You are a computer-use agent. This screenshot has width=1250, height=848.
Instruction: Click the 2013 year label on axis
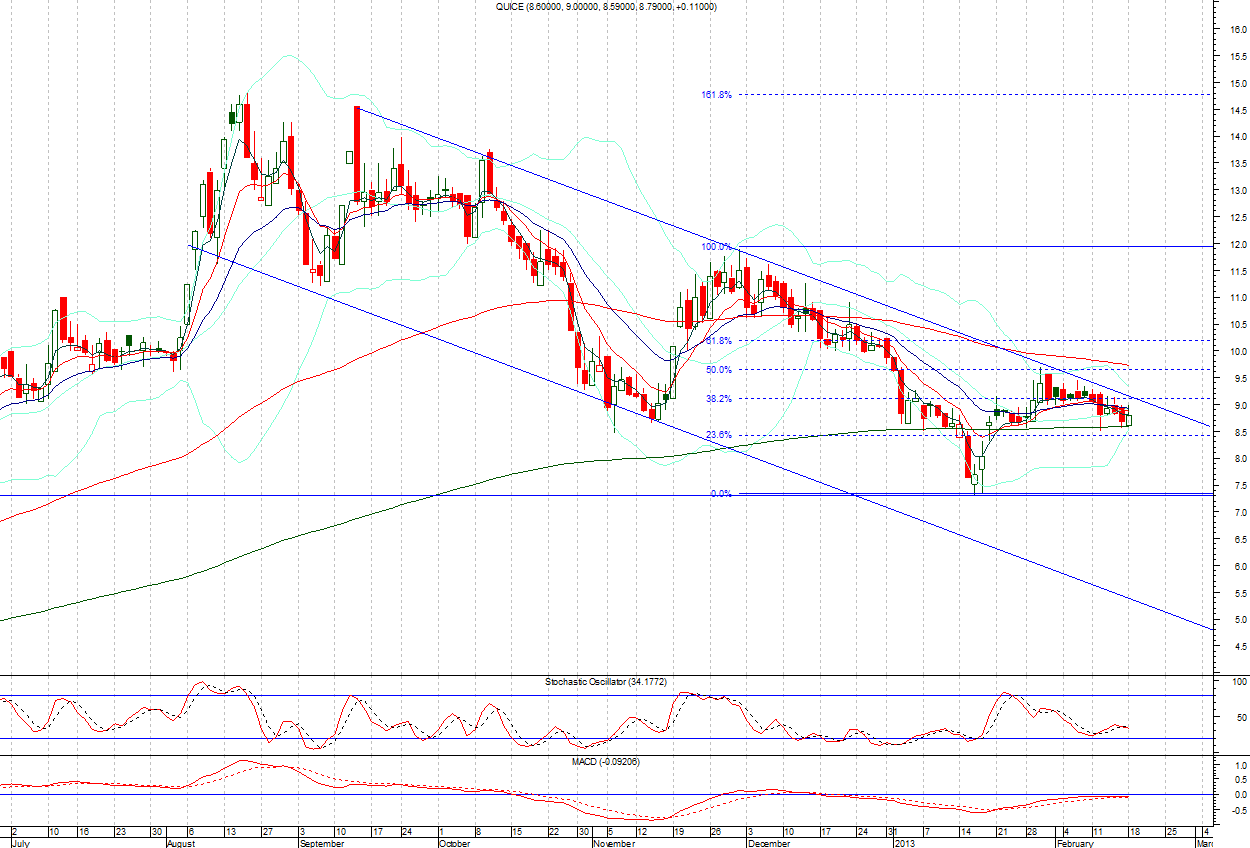click(905, 843)
